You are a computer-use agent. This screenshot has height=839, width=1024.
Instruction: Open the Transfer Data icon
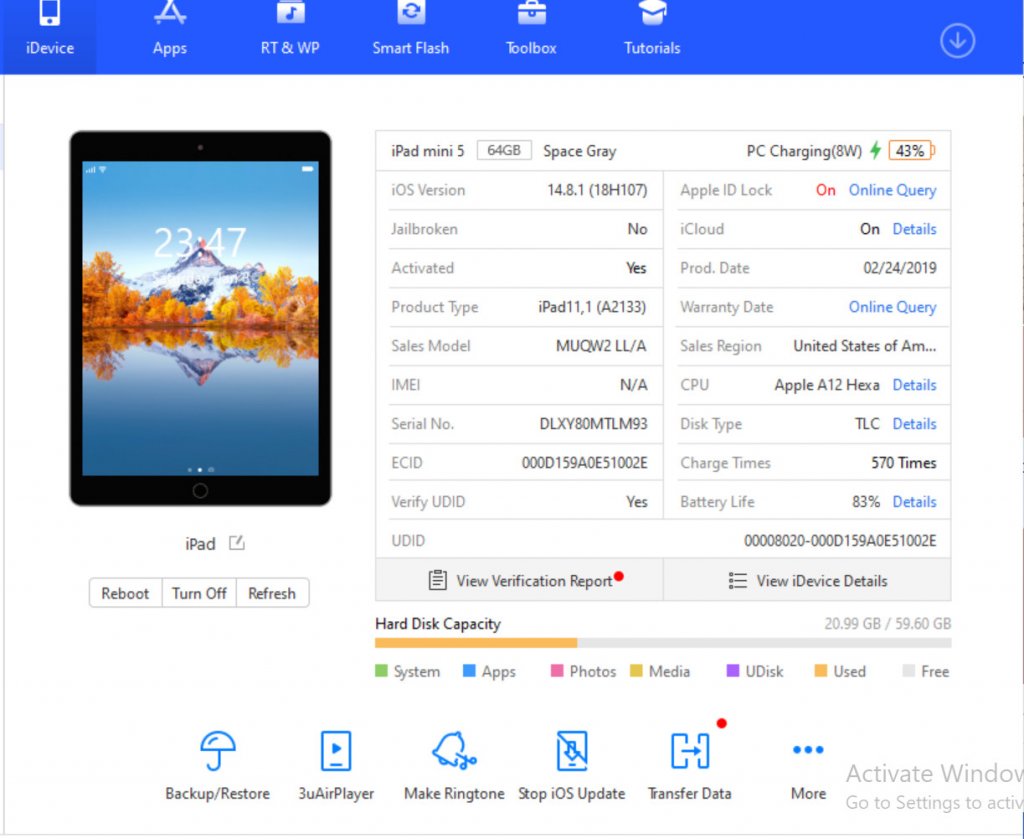[x=690, y=751]
